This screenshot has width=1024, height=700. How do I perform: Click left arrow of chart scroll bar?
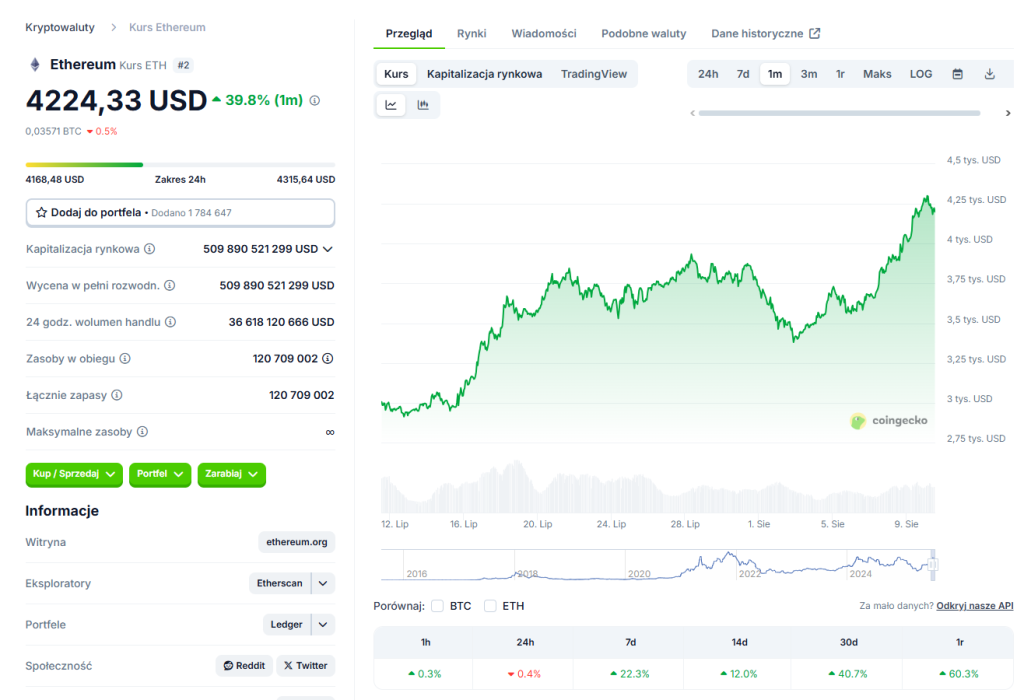pyautogui.click(x=693, y=114)
